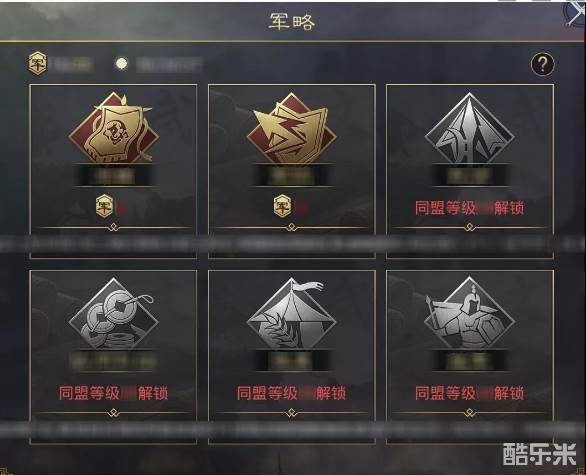Click the glowing round orb icon in the top bar
This screenshot has width=586, height=475.
point(121,64)
